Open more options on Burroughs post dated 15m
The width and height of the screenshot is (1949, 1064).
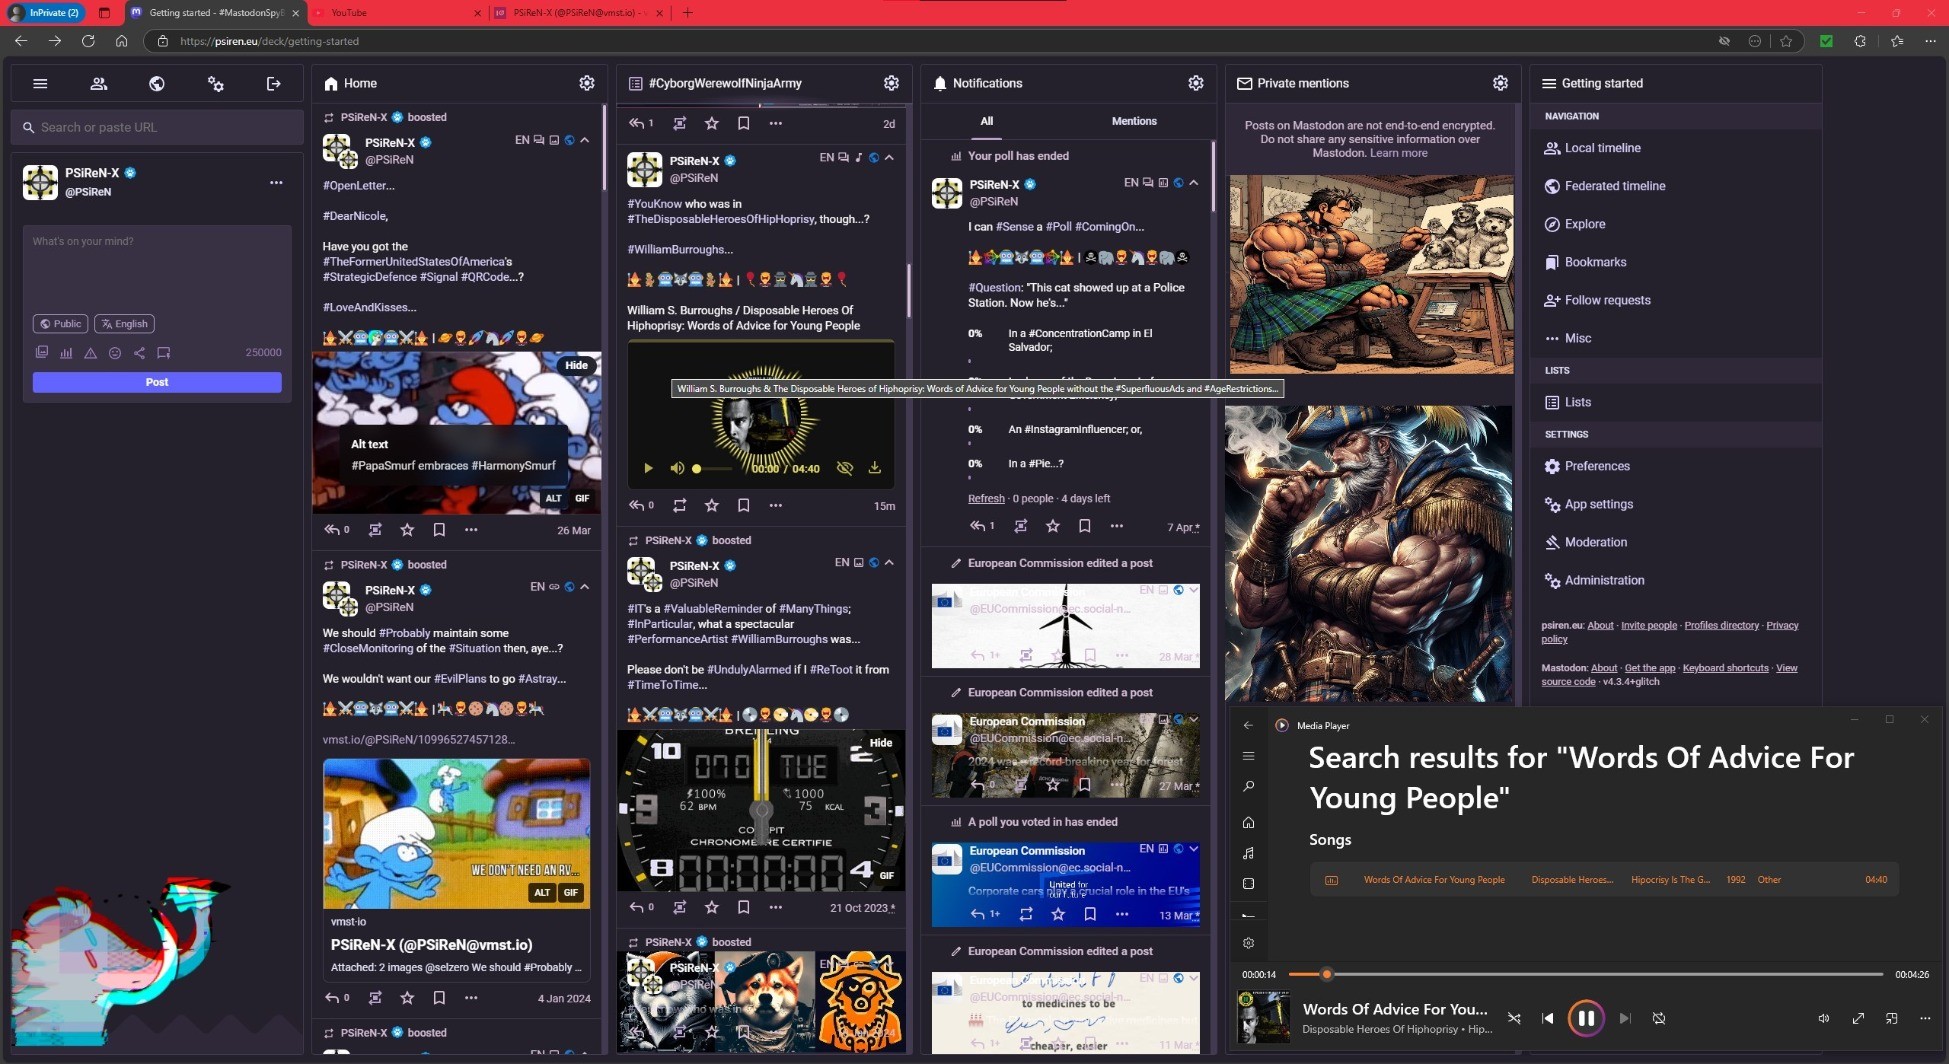point(776,505)
